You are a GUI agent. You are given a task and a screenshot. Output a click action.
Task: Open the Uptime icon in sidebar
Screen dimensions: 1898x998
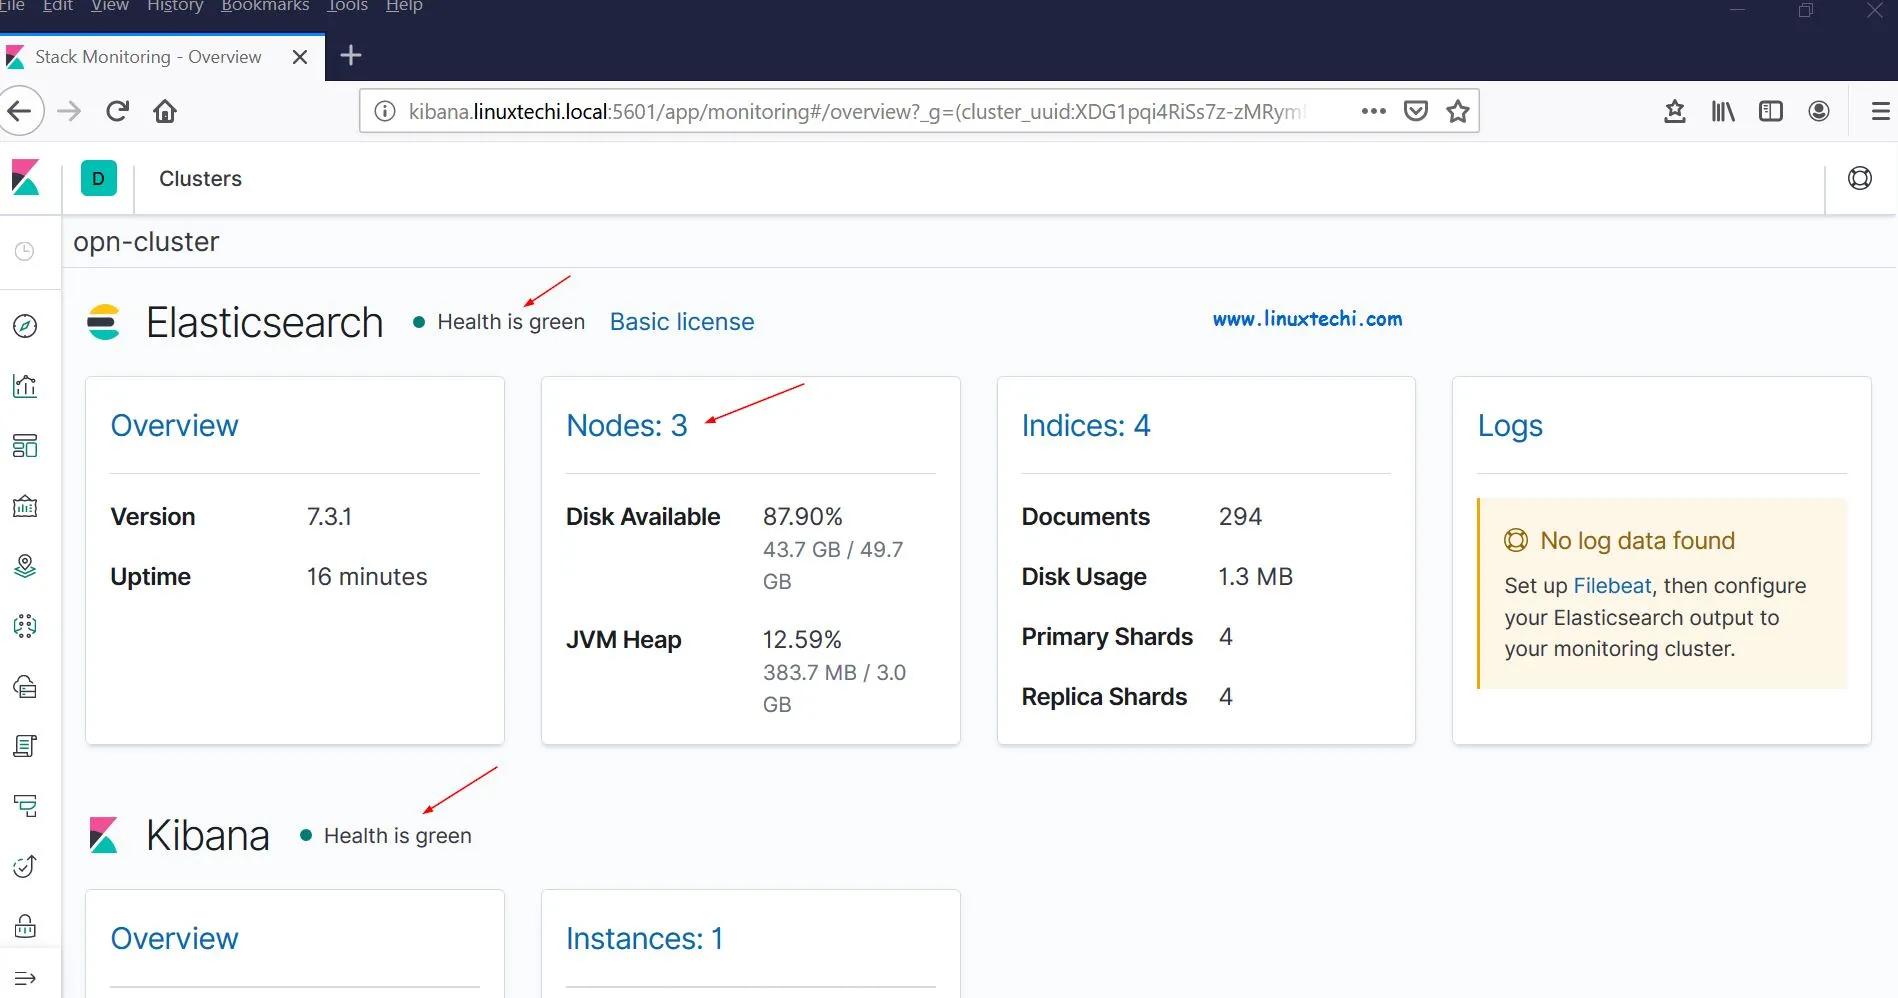pos(25,866)
